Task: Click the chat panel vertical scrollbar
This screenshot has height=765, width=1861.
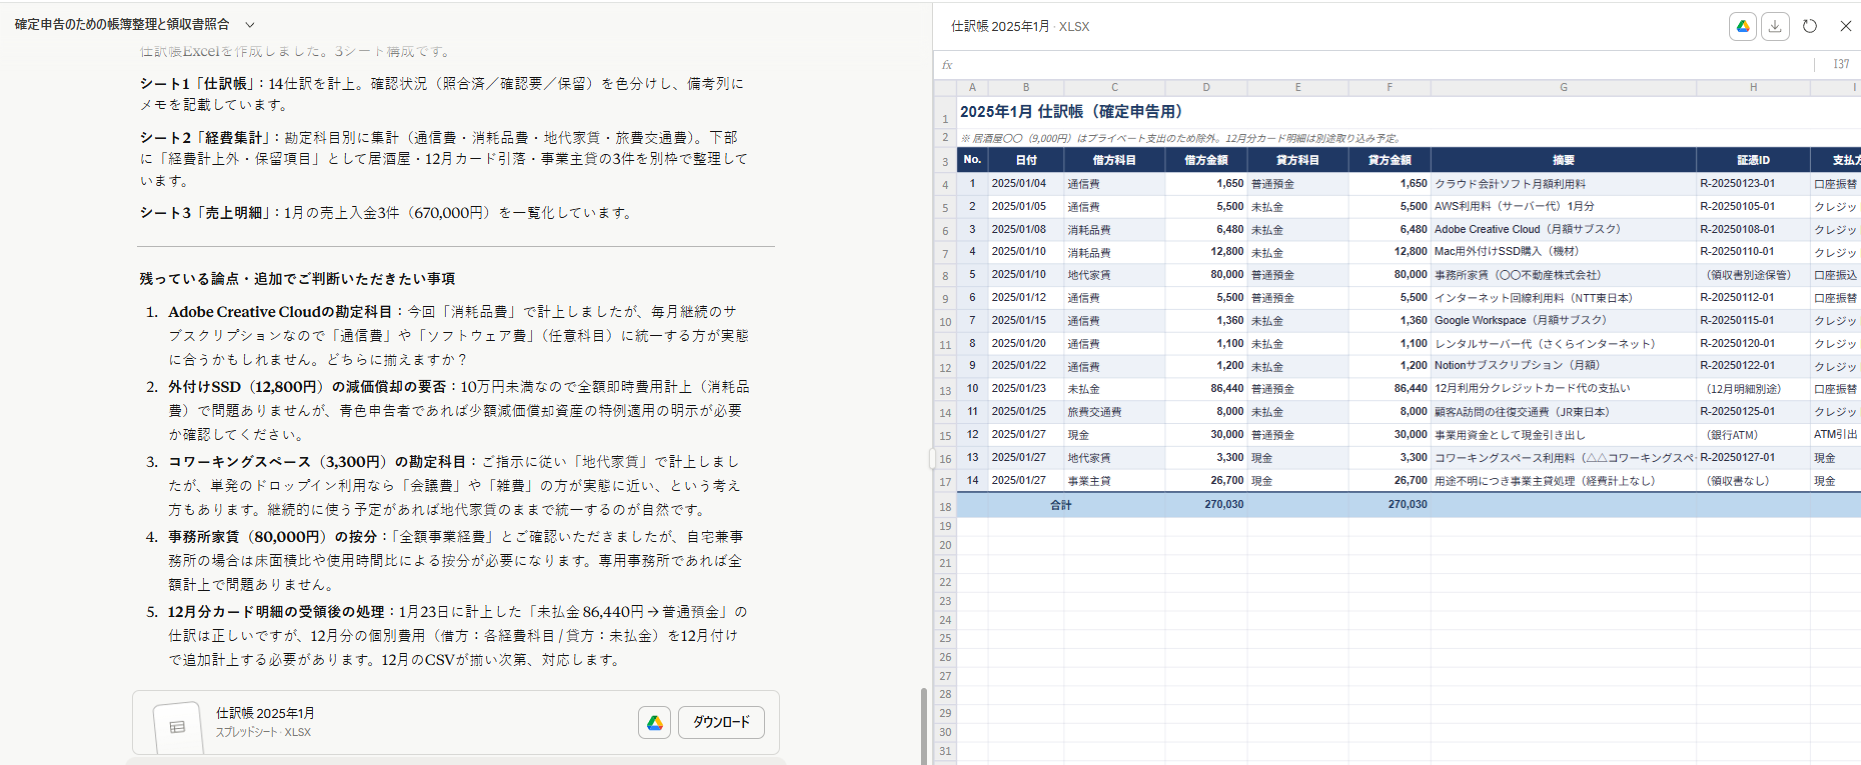Action: point(923,725)
